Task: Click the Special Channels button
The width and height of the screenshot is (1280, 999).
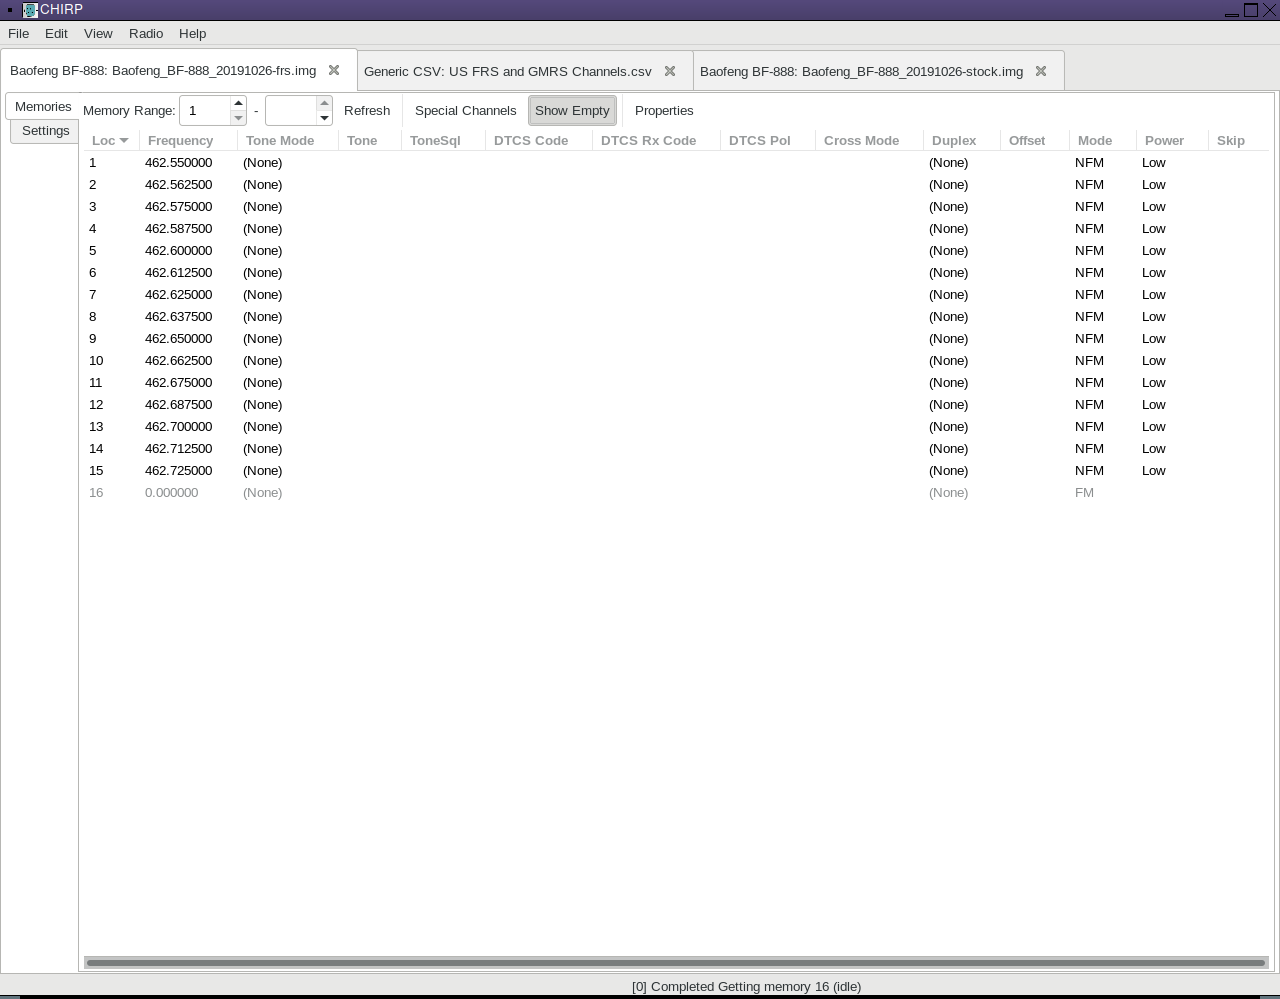Action: (x=466, y=110)
